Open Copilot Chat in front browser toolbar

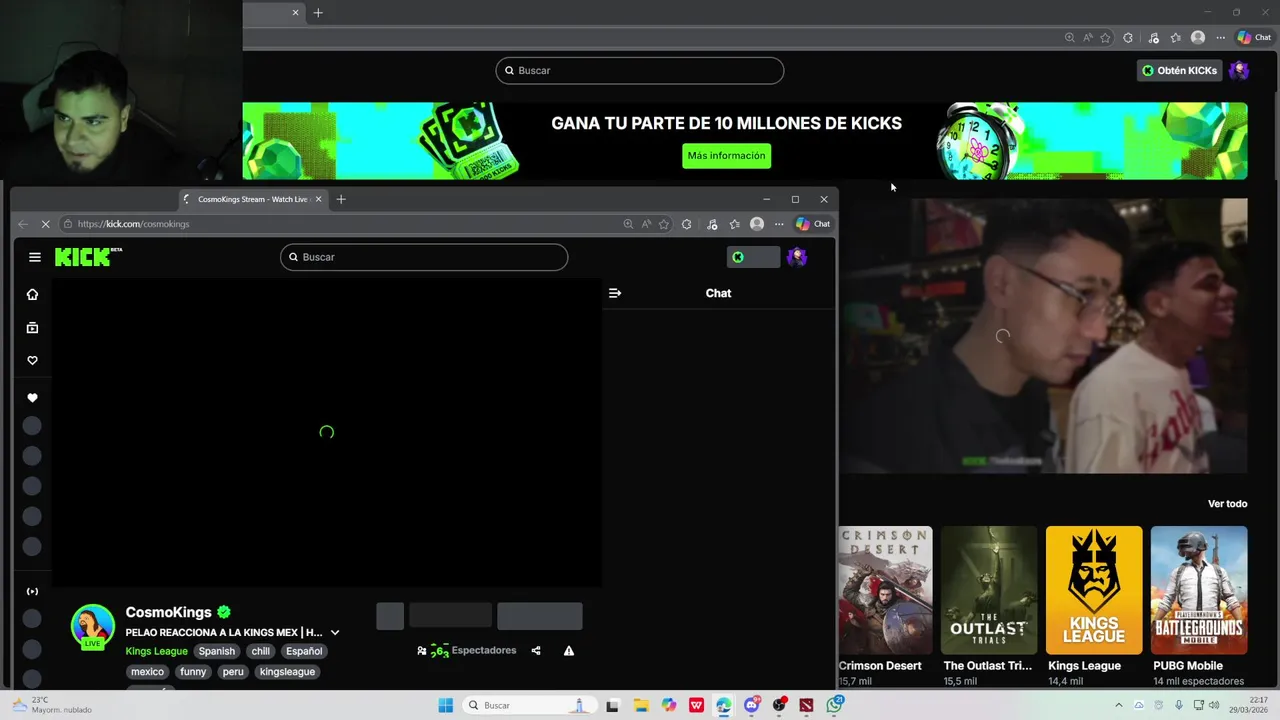[813, 224]
